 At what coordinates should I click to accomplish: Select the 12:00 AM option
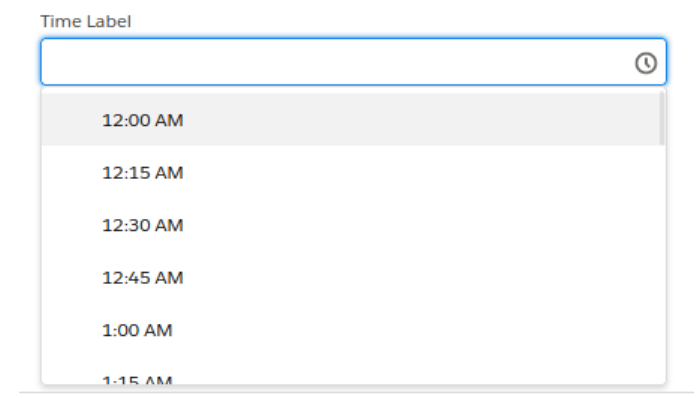[351, 120]
